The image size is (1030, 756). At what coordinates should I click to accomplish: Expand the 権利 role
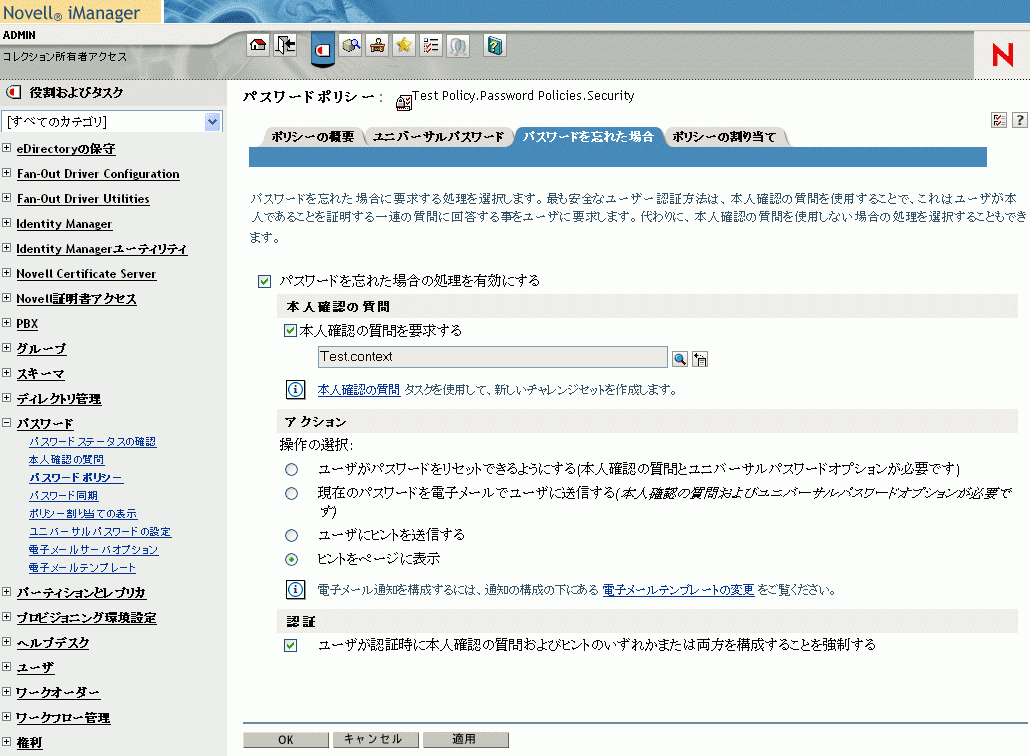click(x=7, y=742)
